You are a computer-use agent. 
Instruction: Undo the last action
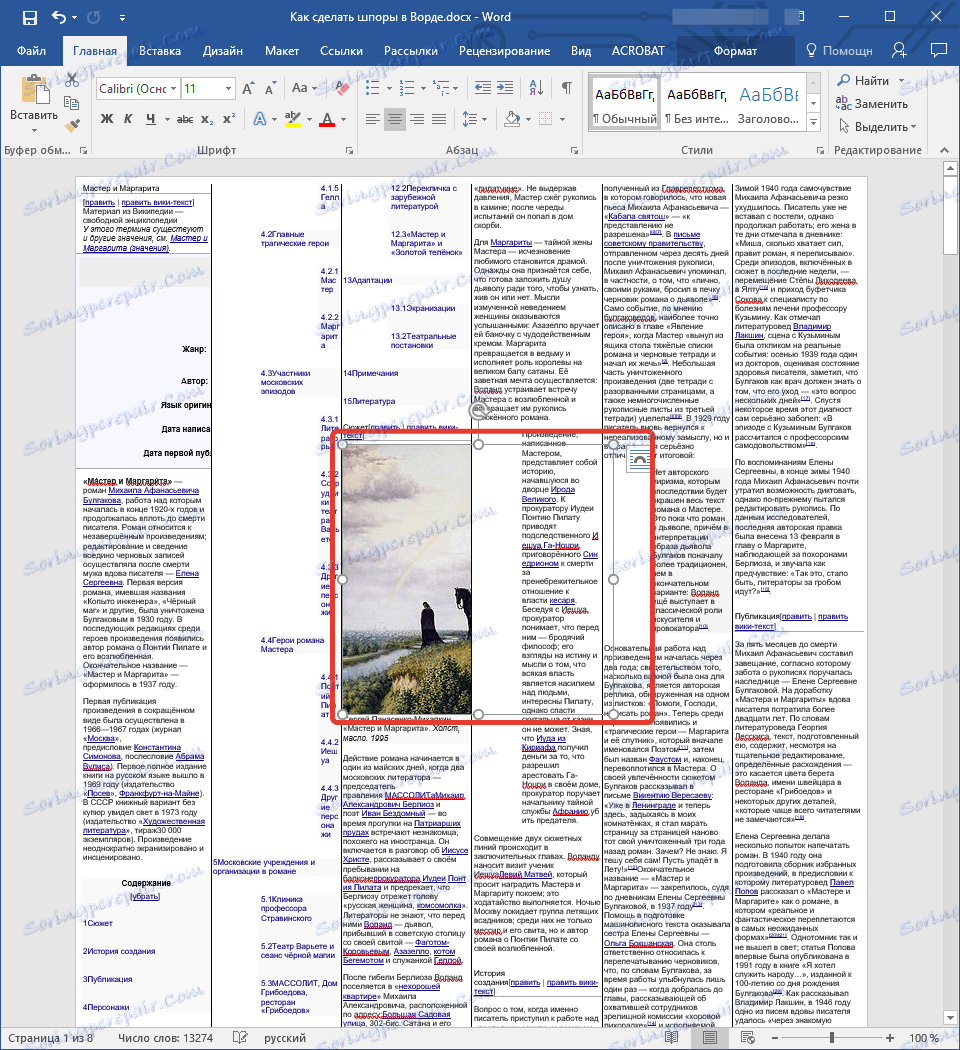(60, 17)
